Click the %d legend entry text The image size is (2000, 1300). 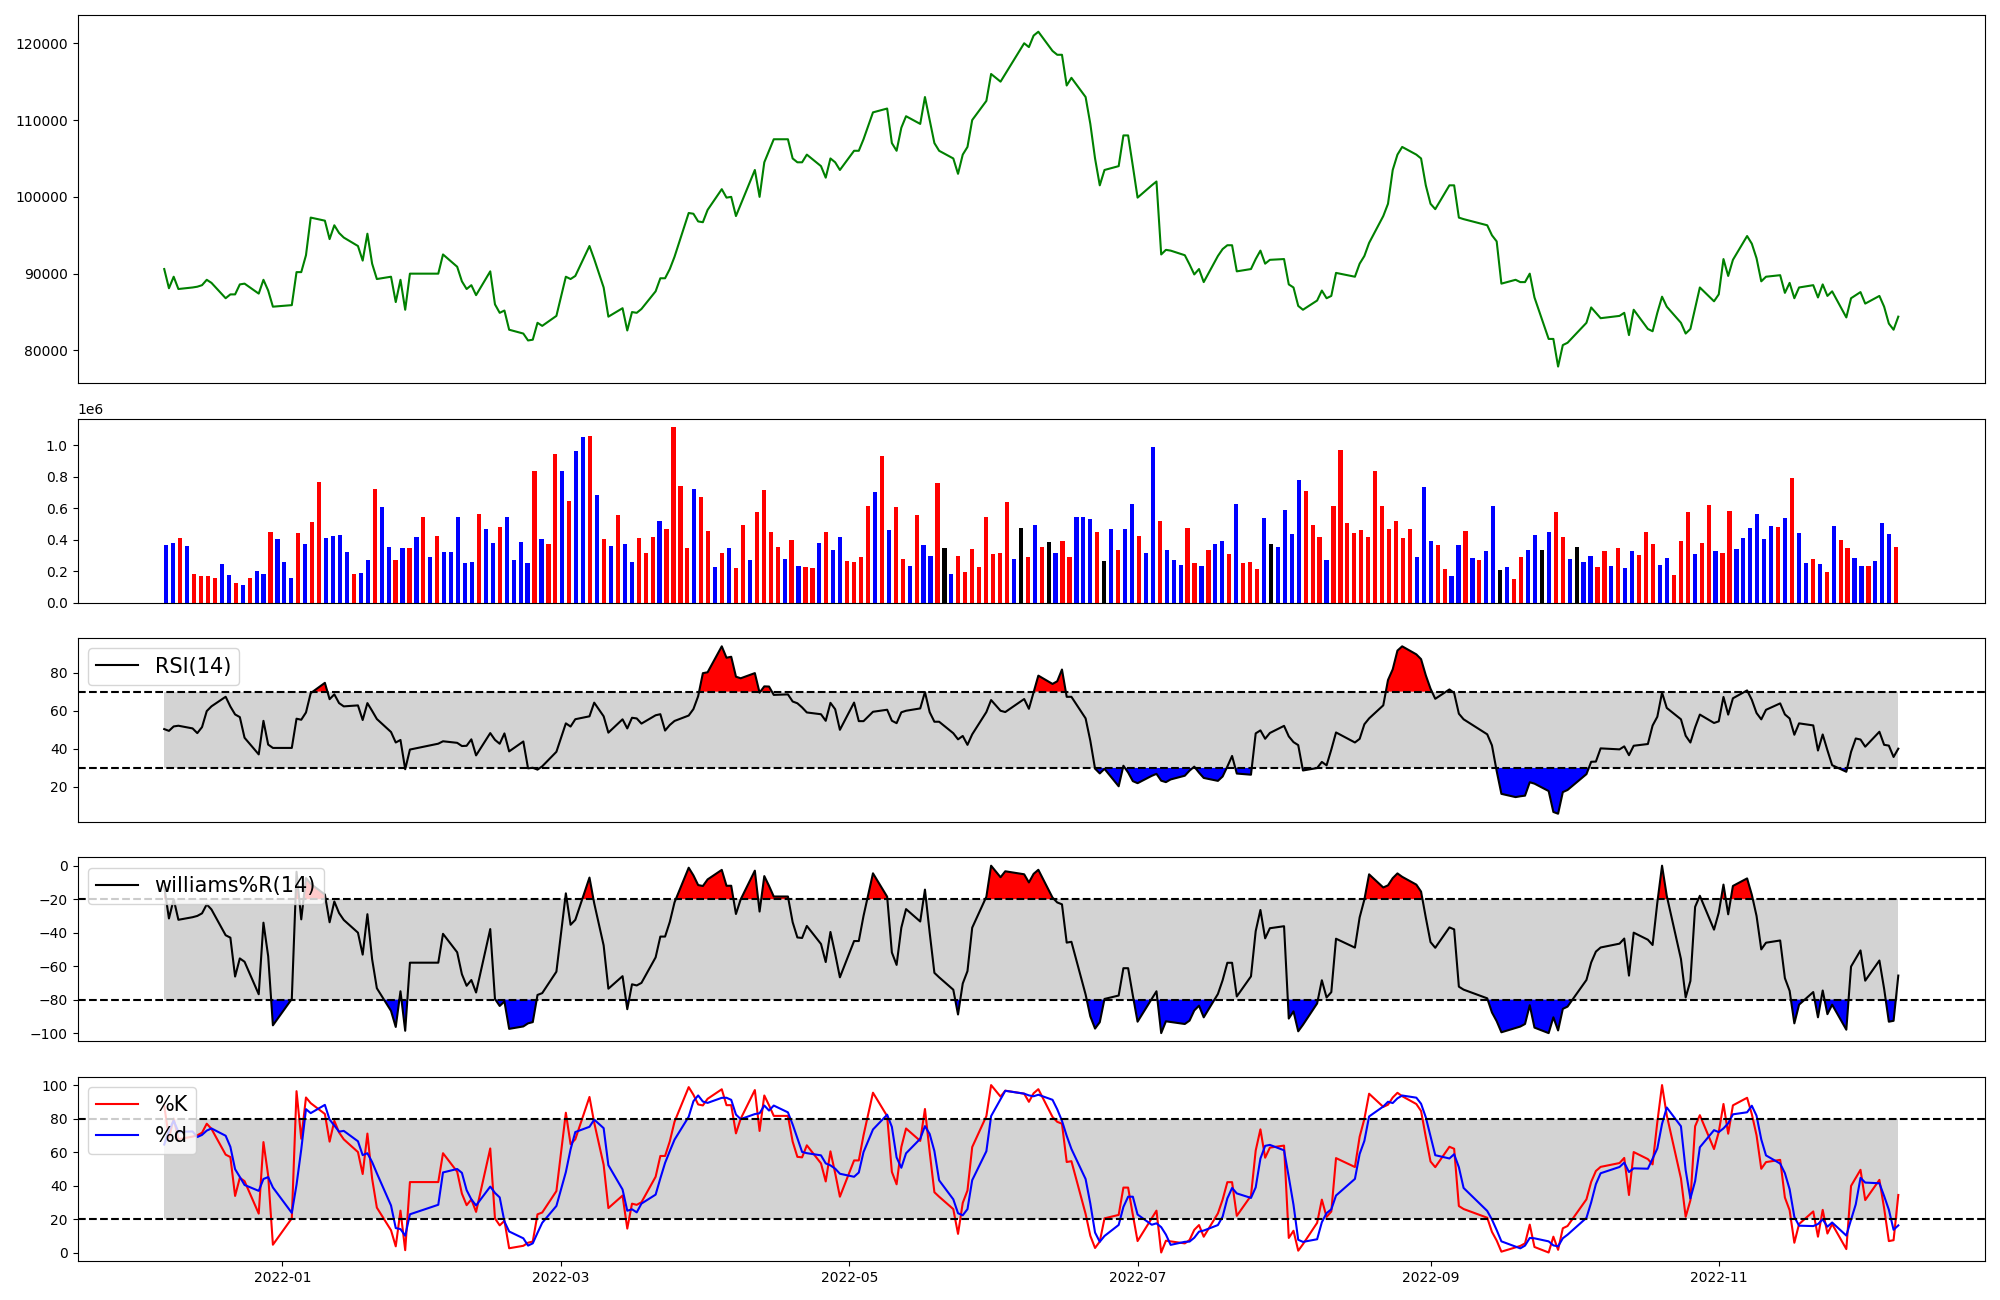[171, 1135]
